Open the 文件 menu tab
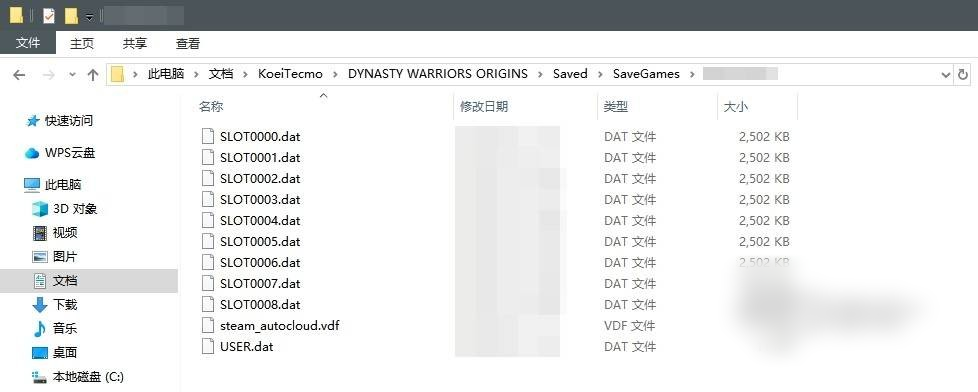The width and height of the screenshot is (978, 392). pos(28,43)
